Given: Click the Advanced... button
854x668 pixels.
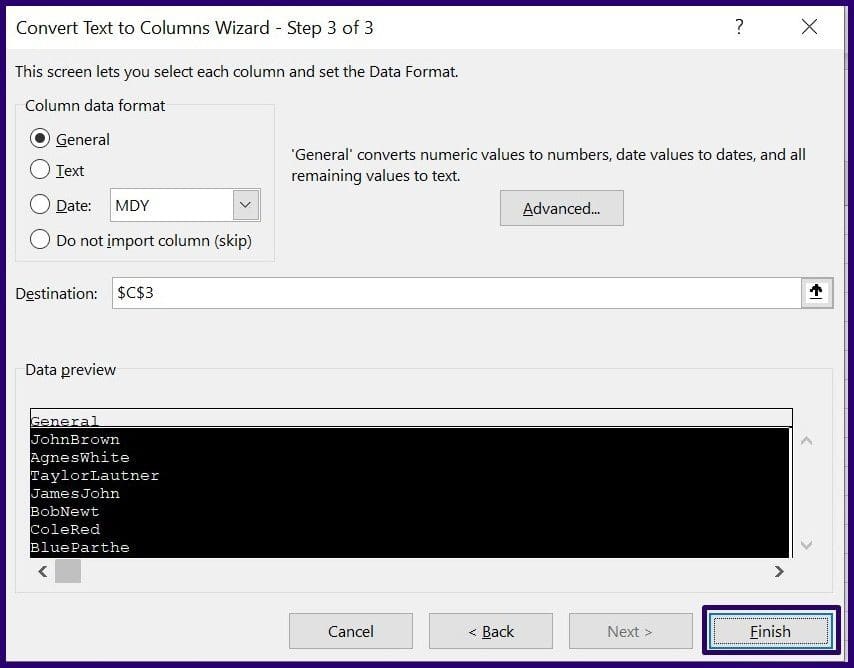Looking at the screenshot, I should pos(562,208).
